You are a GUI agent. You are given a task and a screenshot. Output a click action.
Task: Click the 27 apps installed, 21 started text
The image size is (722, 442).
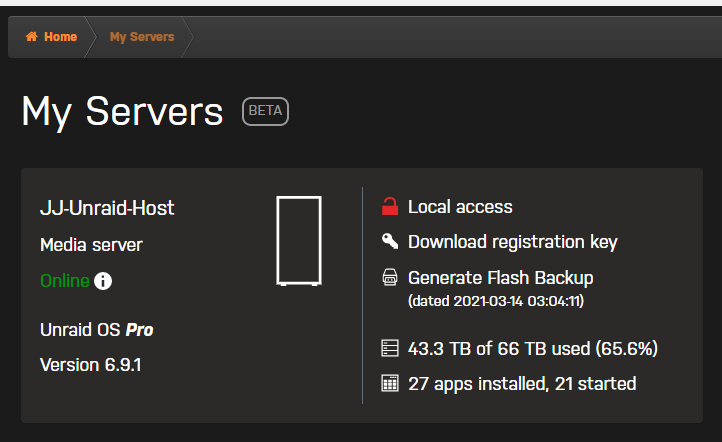click(x=522, y=384)
